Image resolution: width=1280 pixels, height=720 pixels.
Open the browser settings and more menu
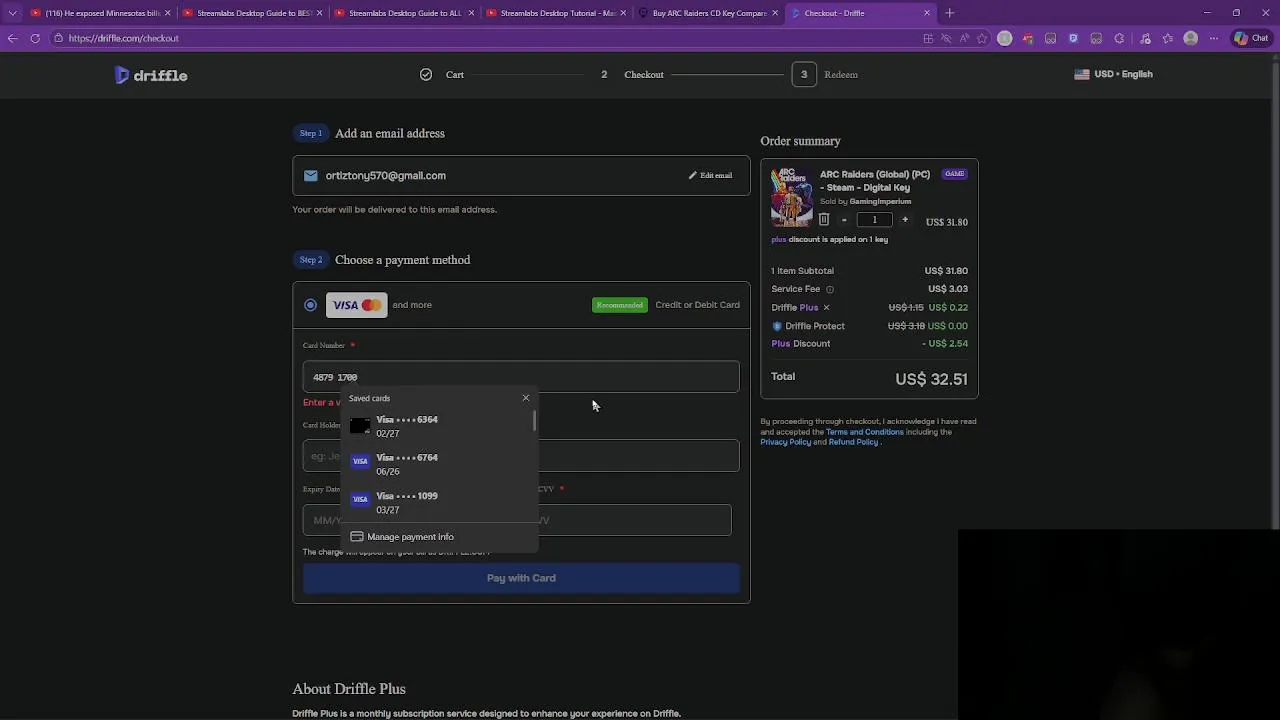(1214, 38)
